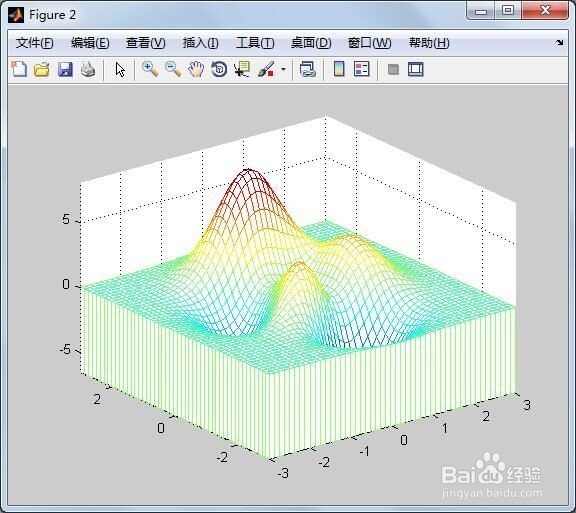Open the 文件(F) menu
Image resolution: width=576 pixels, height=513 pixels.
(x=35, y=43)
